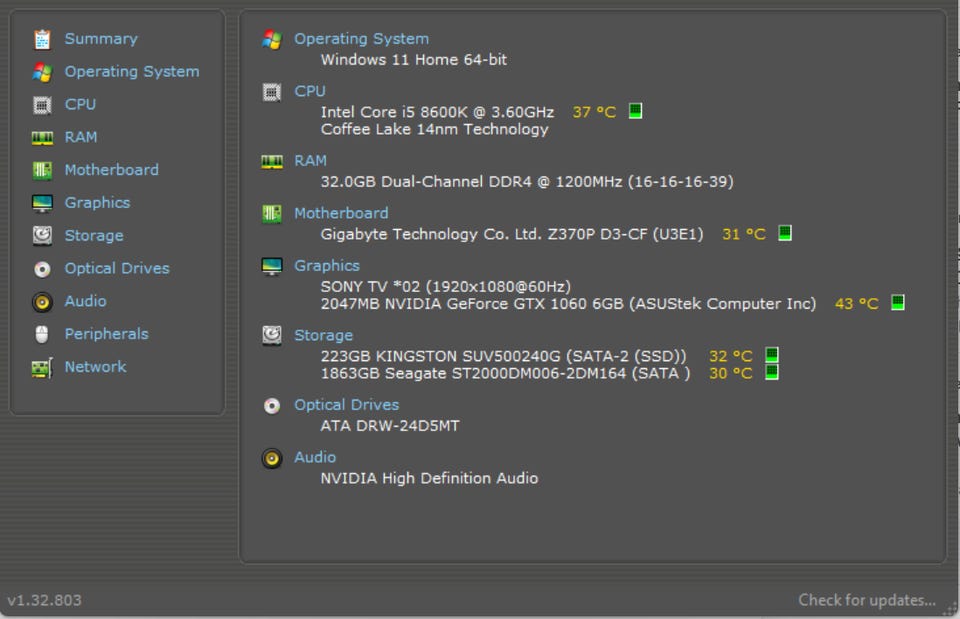Click the motherboard temperature indicator beside 31 °C

pos(785,233)
